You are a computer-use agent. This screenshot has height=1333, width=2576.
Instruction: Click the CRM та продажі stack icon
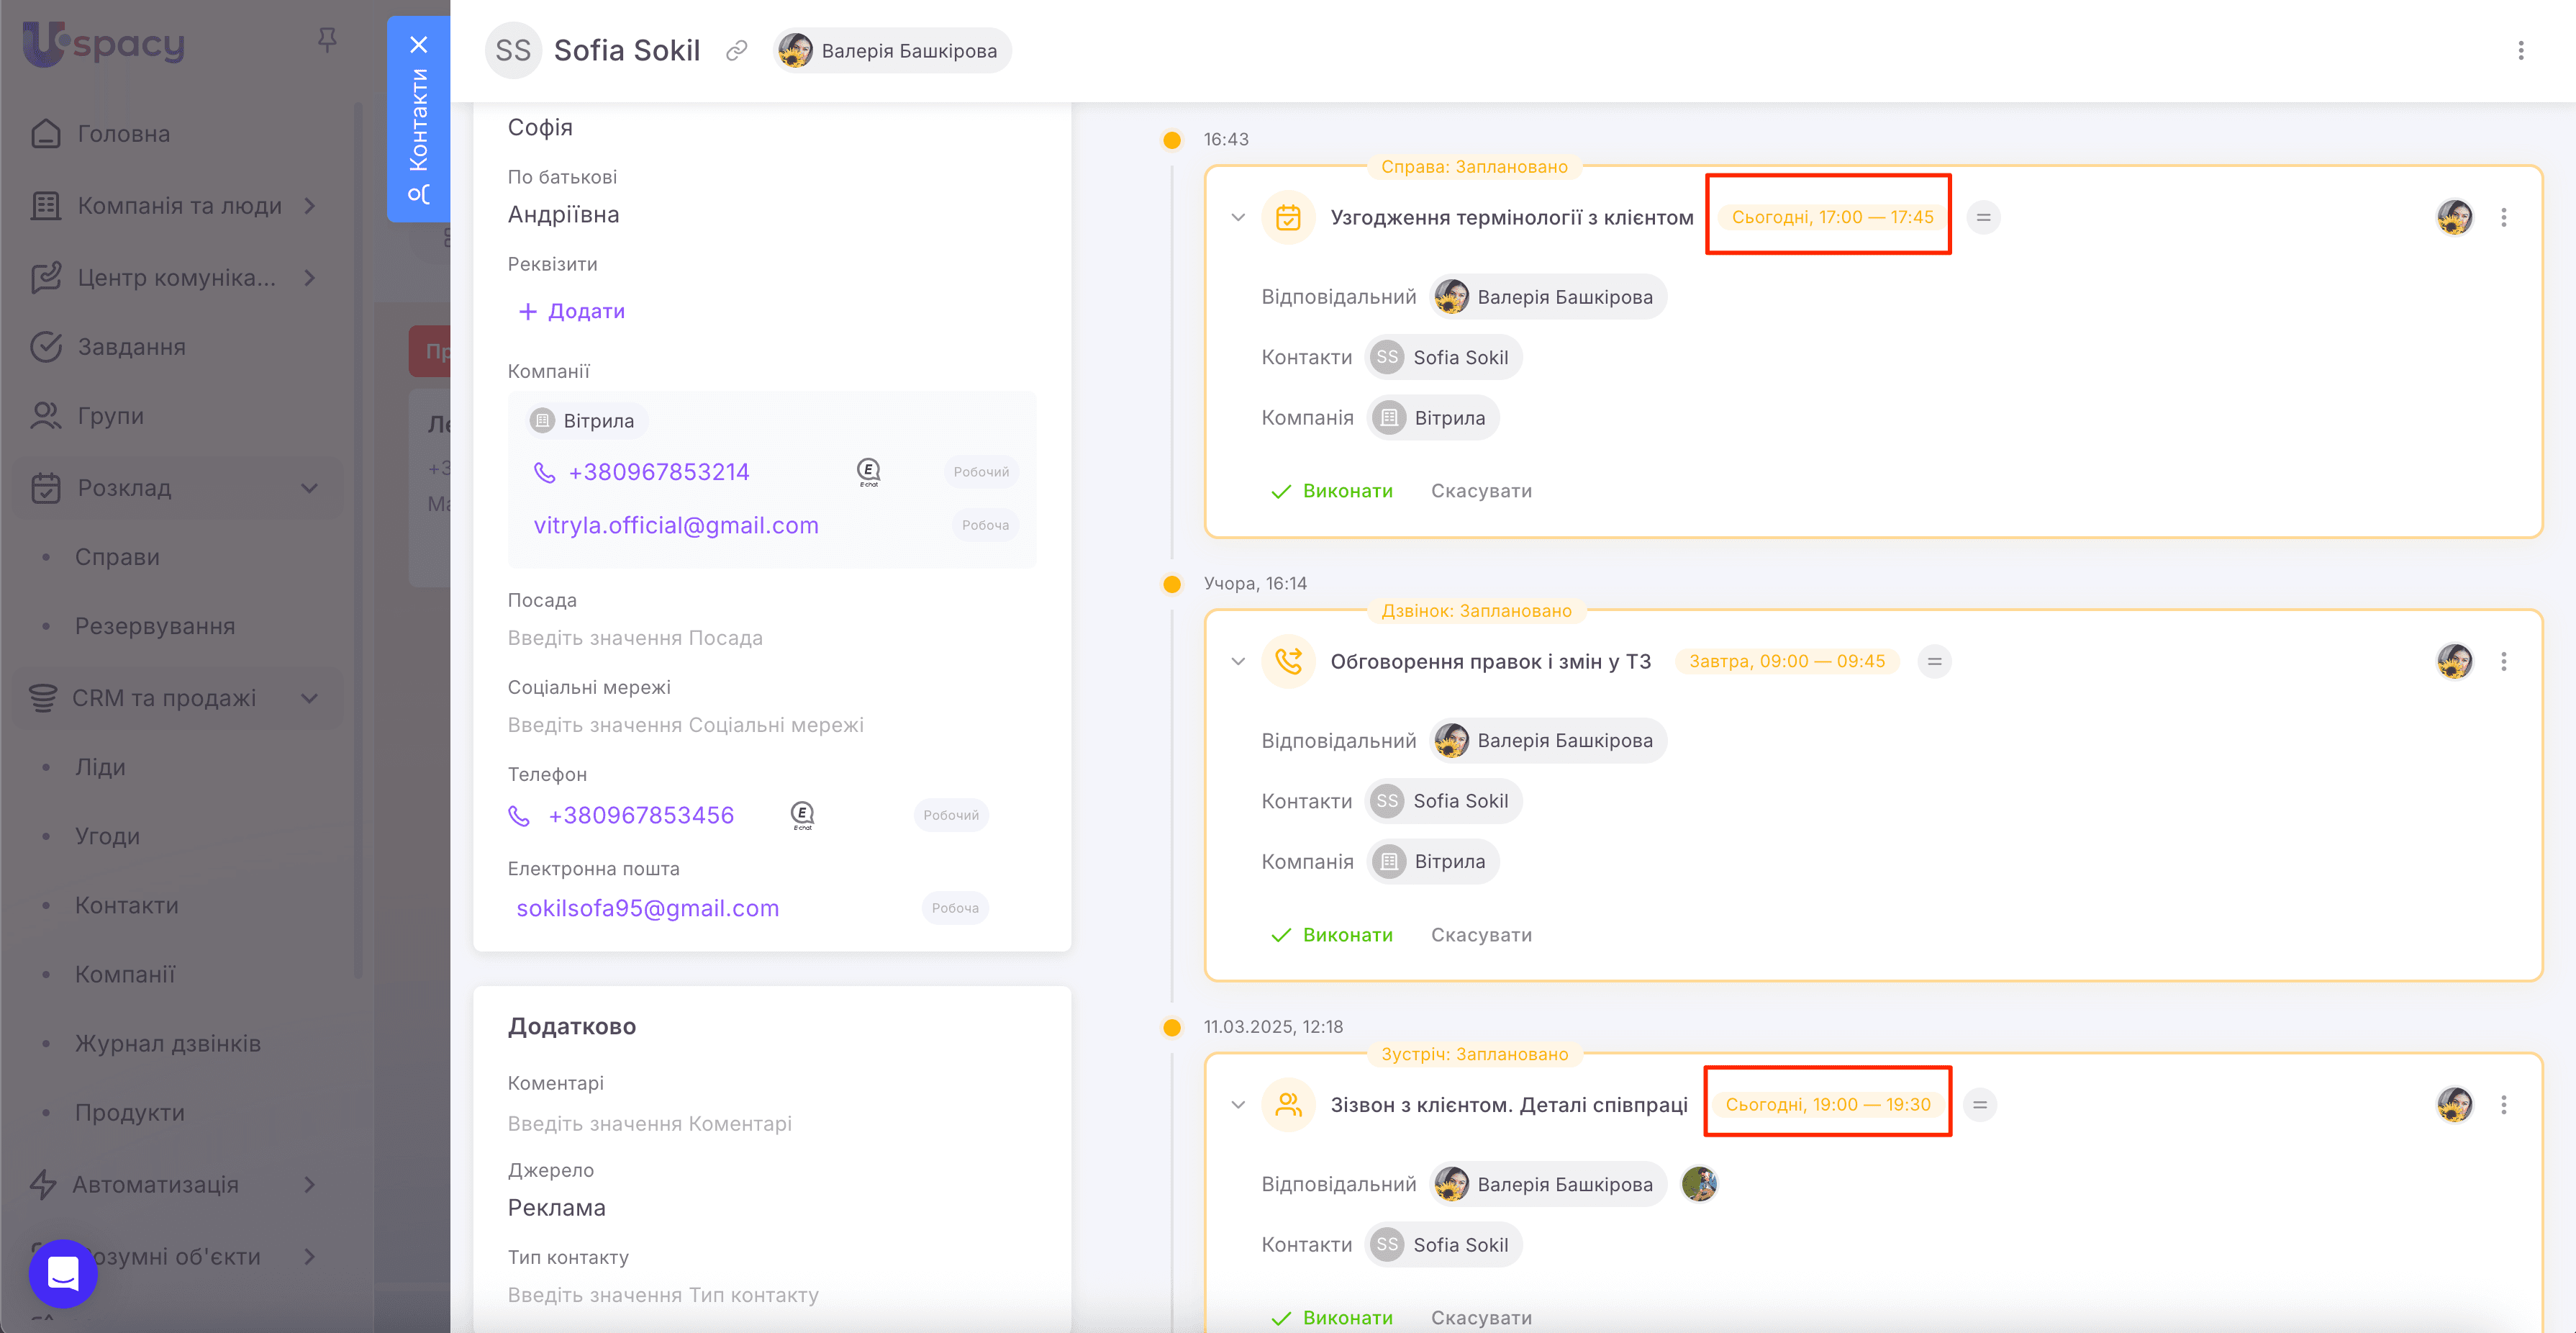[x=43, y=698]
